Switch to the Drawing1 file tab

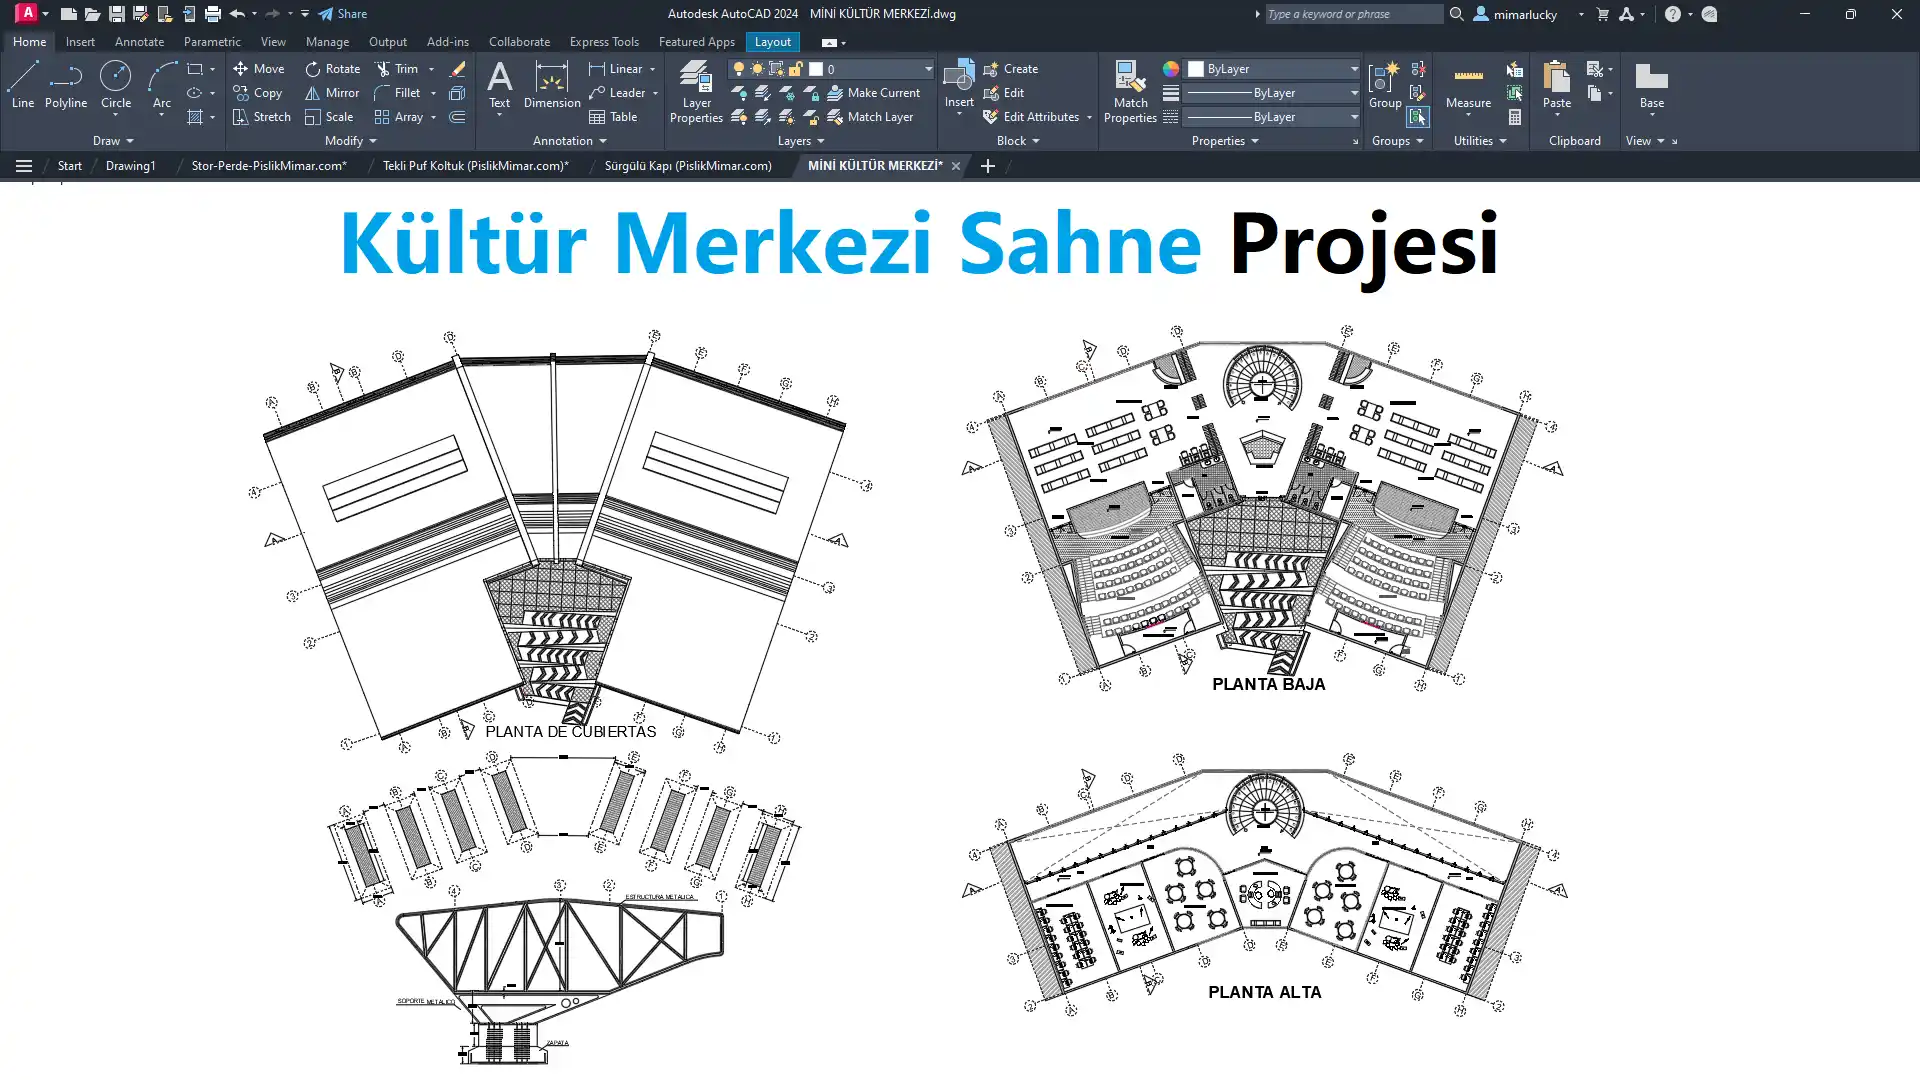tap(131, 166)
